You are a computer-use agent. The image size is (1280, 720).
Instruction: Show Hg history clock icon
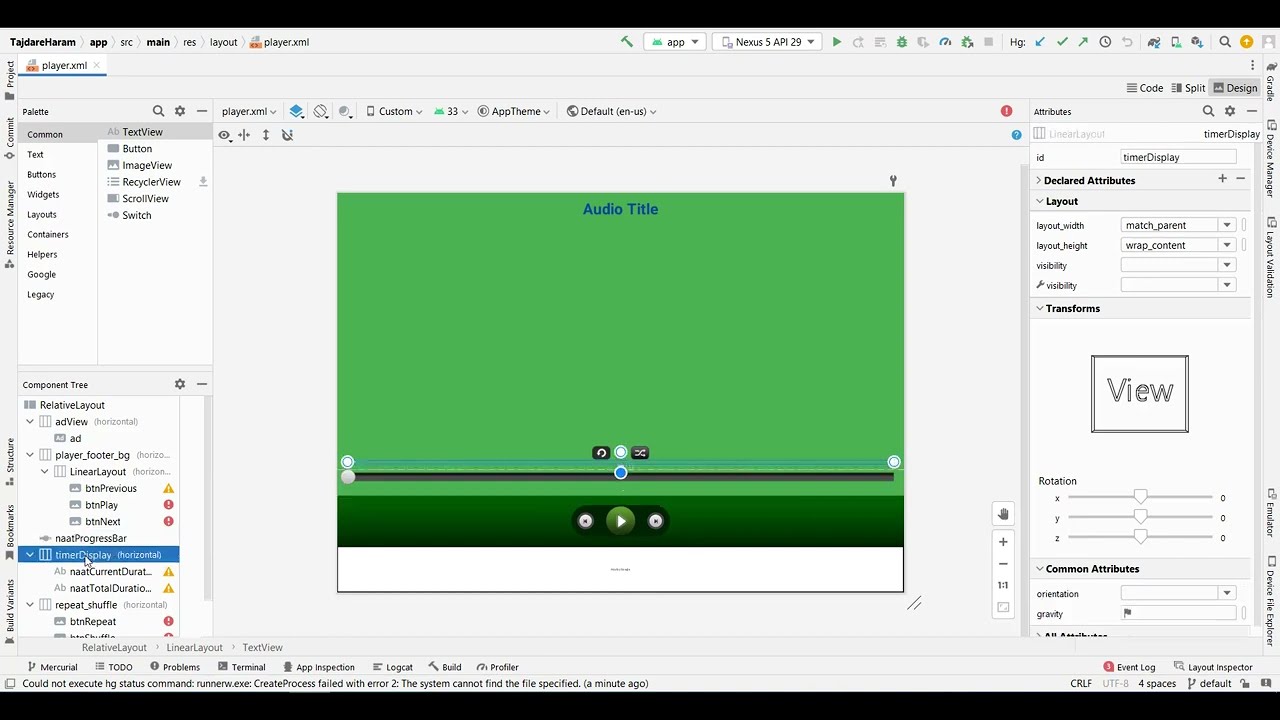(x=1105, y=42)
